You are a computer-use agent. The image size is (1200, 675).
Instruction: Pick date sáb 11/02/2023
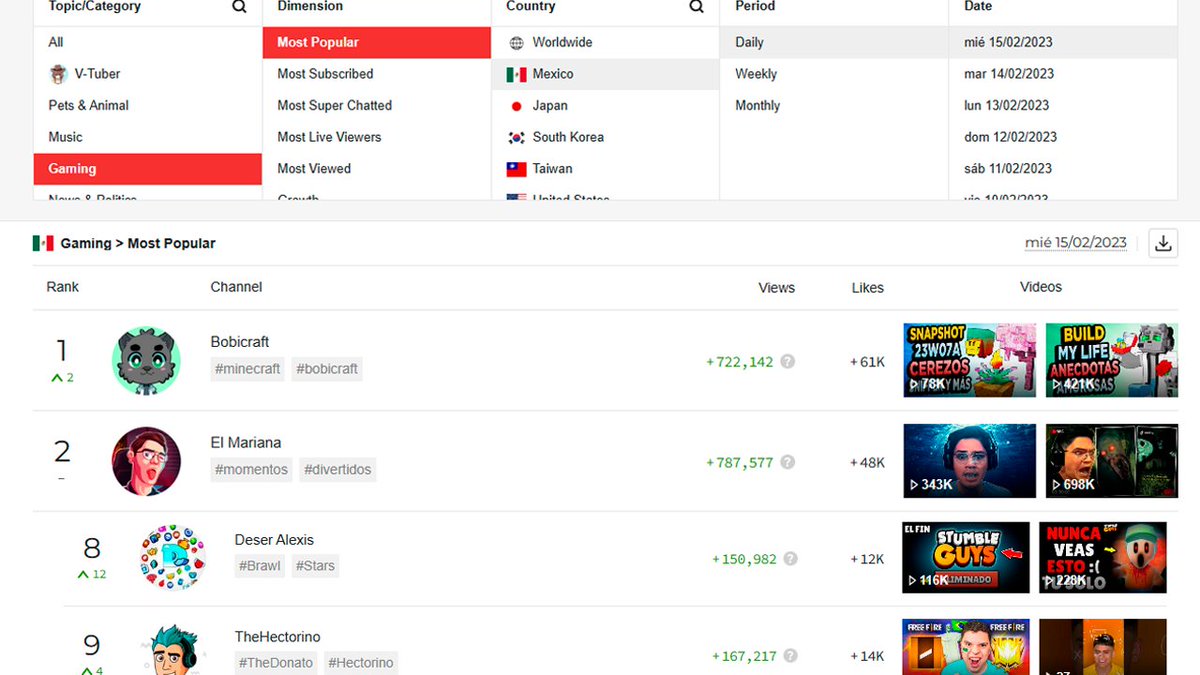click(1063, 169)
